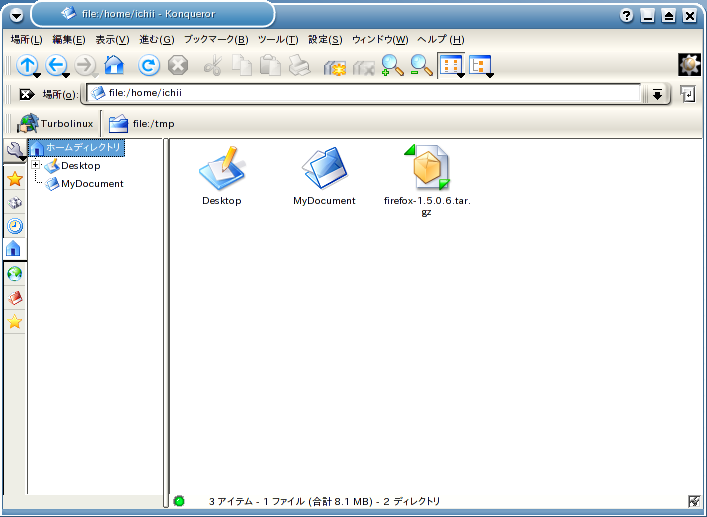Open History clock sidebar tab

click(15, 226)
